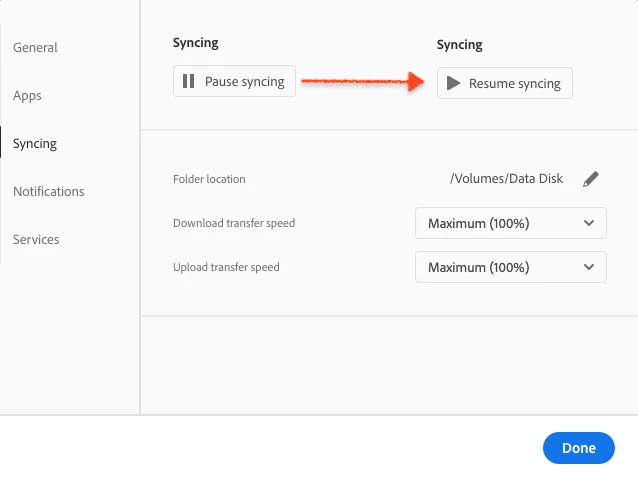Open Download transfer speed dropdown

[x=511, y=223]
